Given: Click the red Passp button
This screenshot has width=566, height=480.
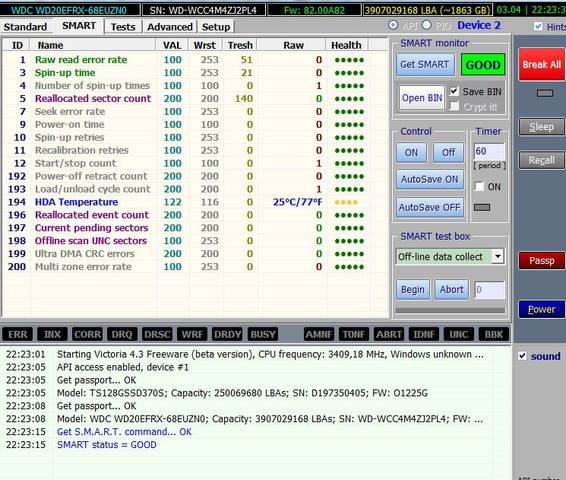Looking at the screenshot, I should pyautogui.click(x=541, y=261).
